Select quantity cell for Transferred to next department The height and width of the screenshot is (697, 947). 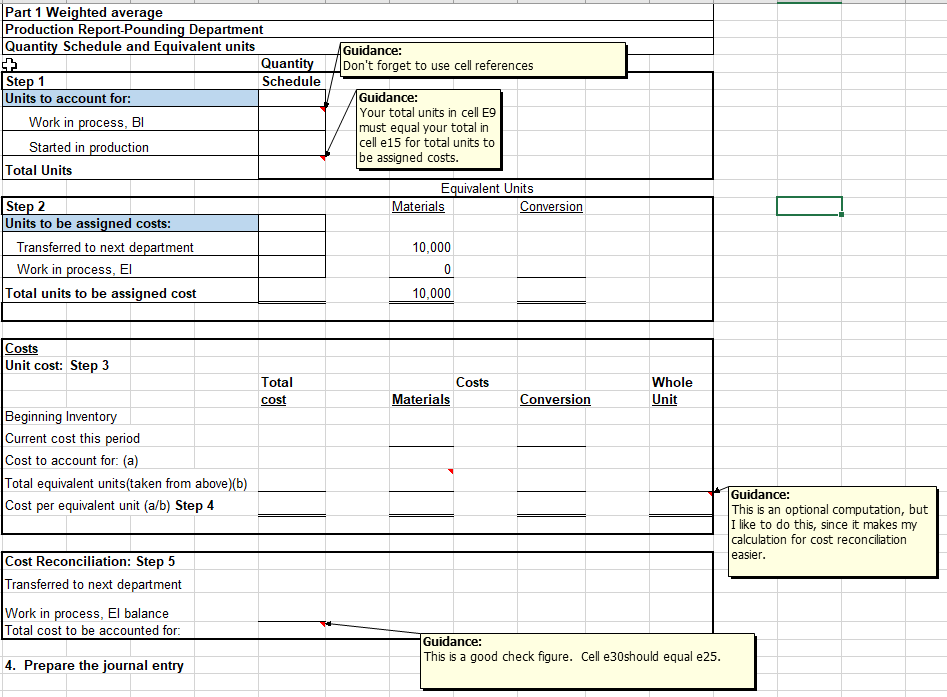pyautogui.click(x=292, y=244)
